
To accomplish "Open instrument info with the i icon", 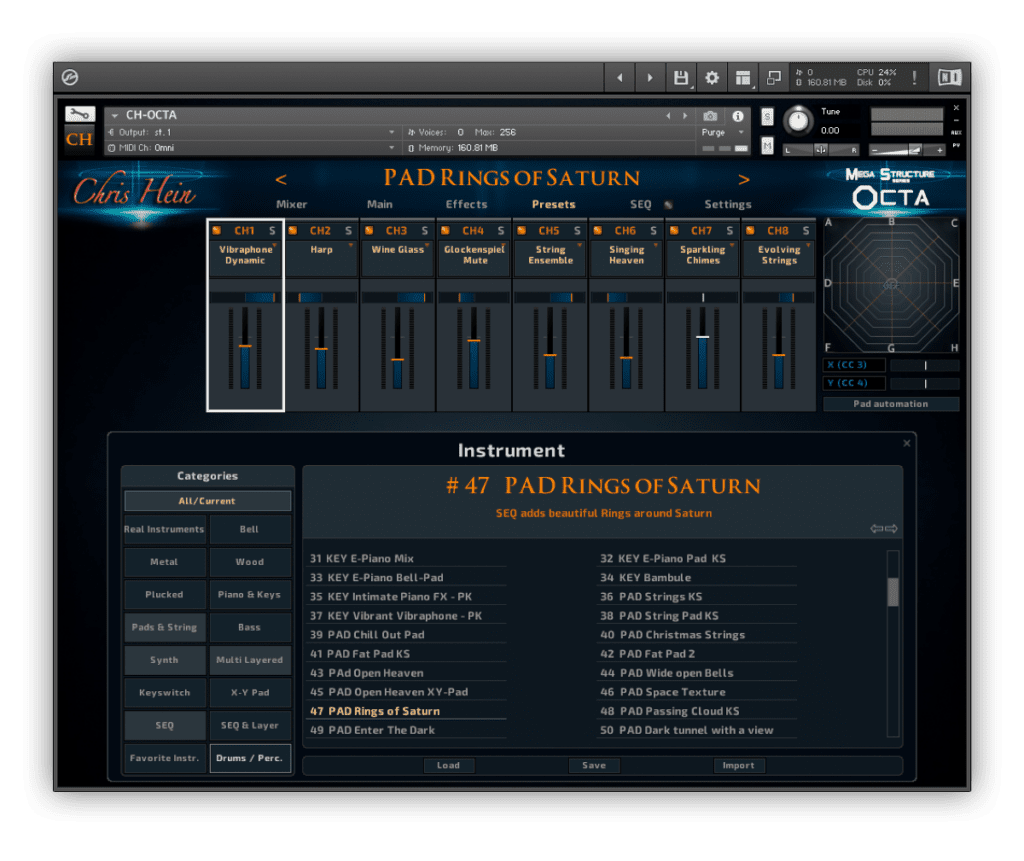I will click(x=738, y=116).
